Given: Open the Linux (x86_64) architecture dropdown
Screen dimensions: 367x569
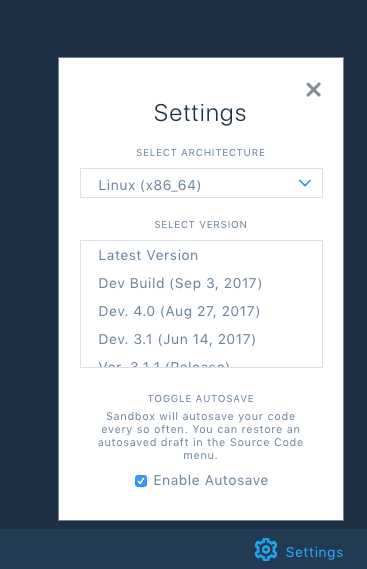Looking at the screenshot, I should point(201,183).
